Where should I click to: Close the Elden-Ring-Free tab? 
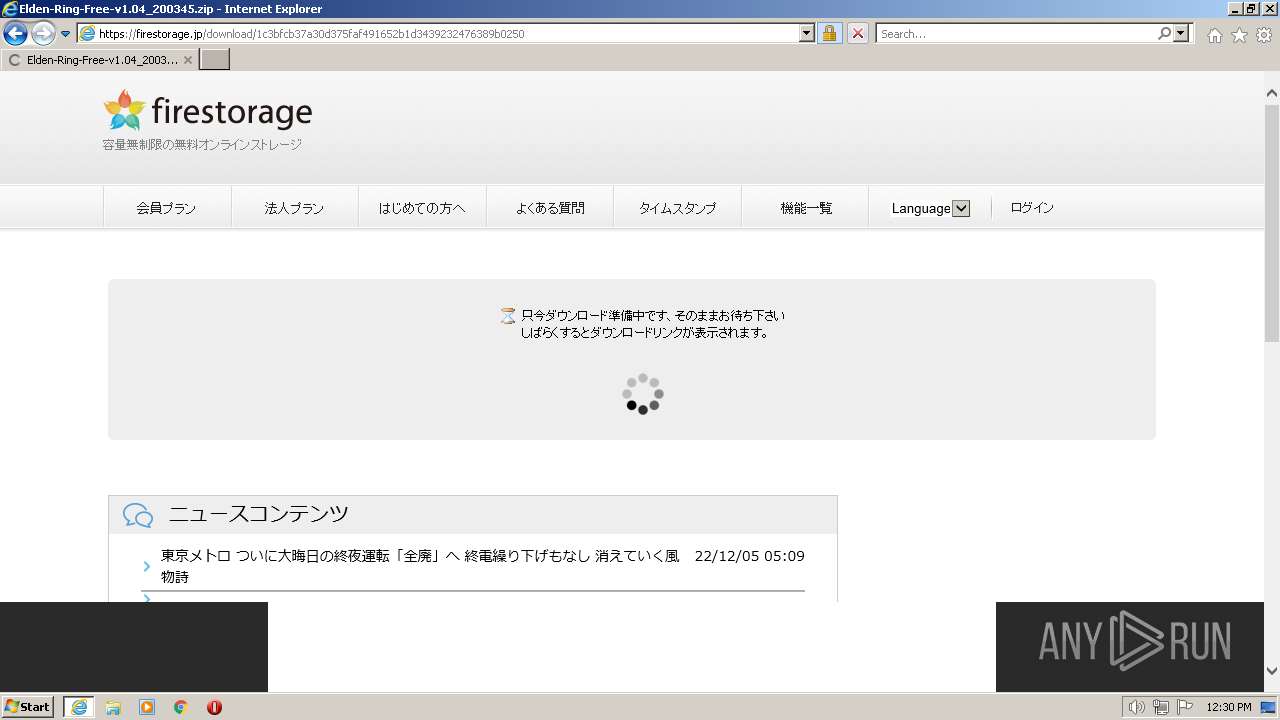coord(188,60)
